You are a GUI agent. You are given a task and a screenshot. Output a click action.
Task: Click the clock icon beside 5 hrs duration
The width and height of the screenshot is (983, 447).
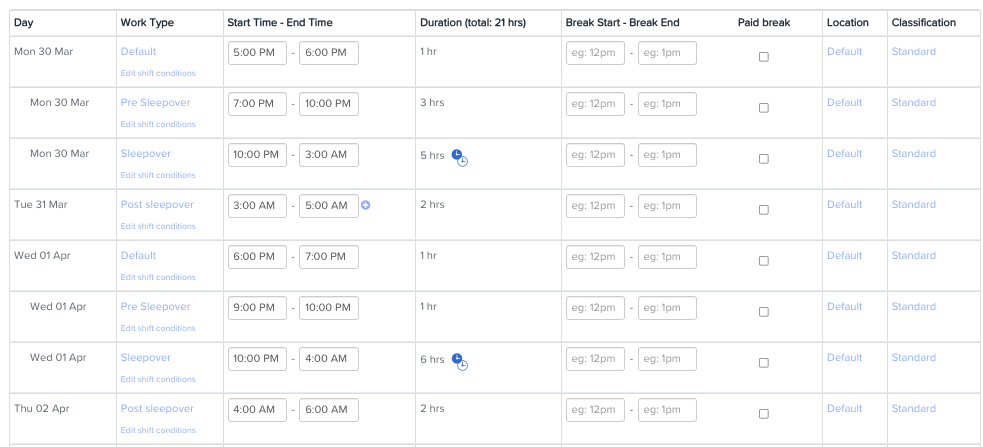(460, 157)
